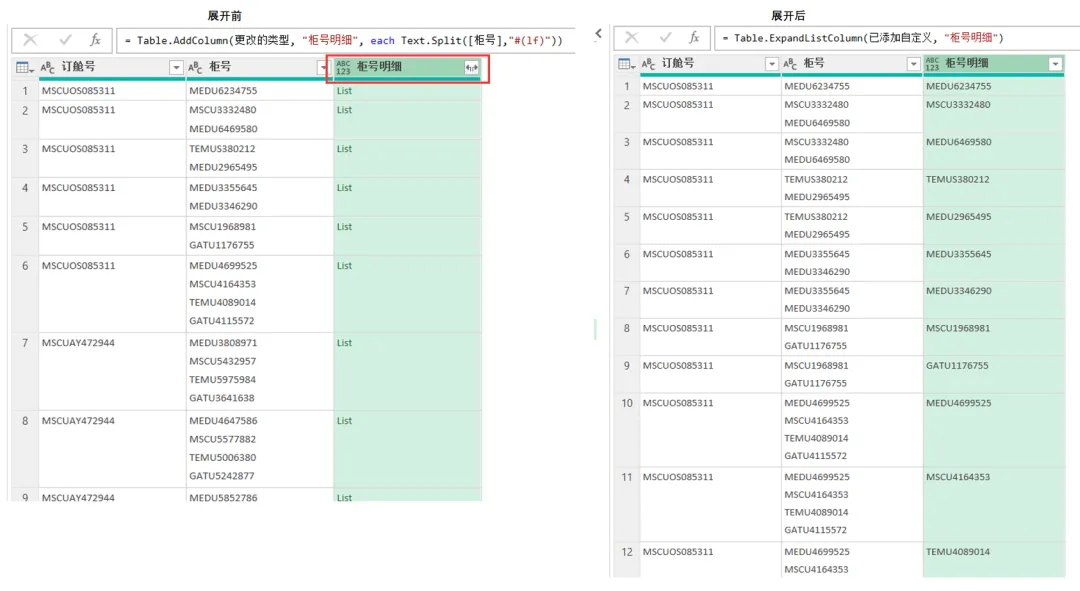Image resolution: width=1080 pixels, height=591 pixels.
Task: Cancel the formula edit in the 展开前 panel
Action: pos(30,40)
